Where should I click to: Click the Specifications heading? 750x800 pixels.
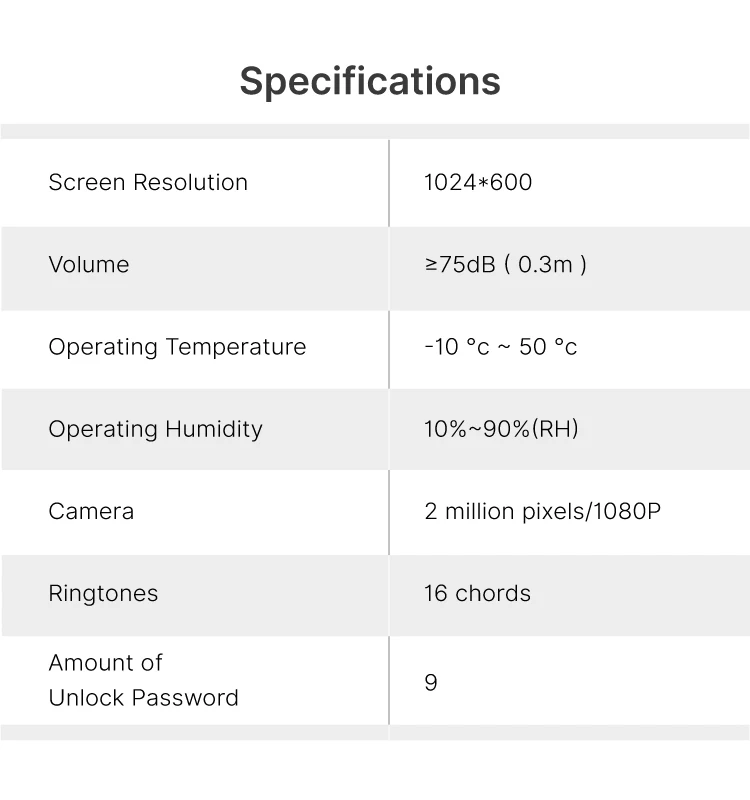click(370, 80)
